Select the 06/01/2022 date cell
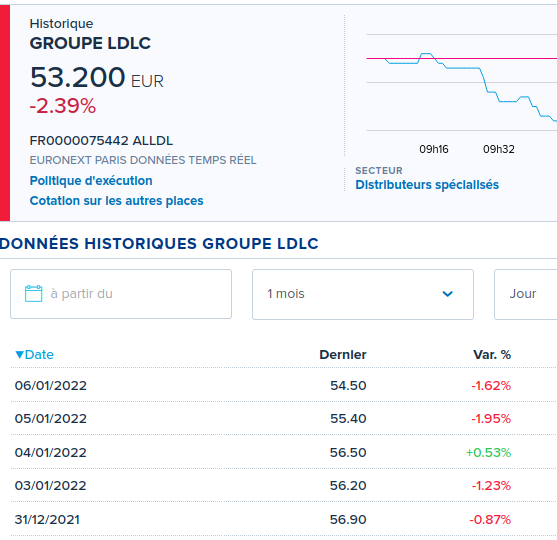 click(50, 385)
